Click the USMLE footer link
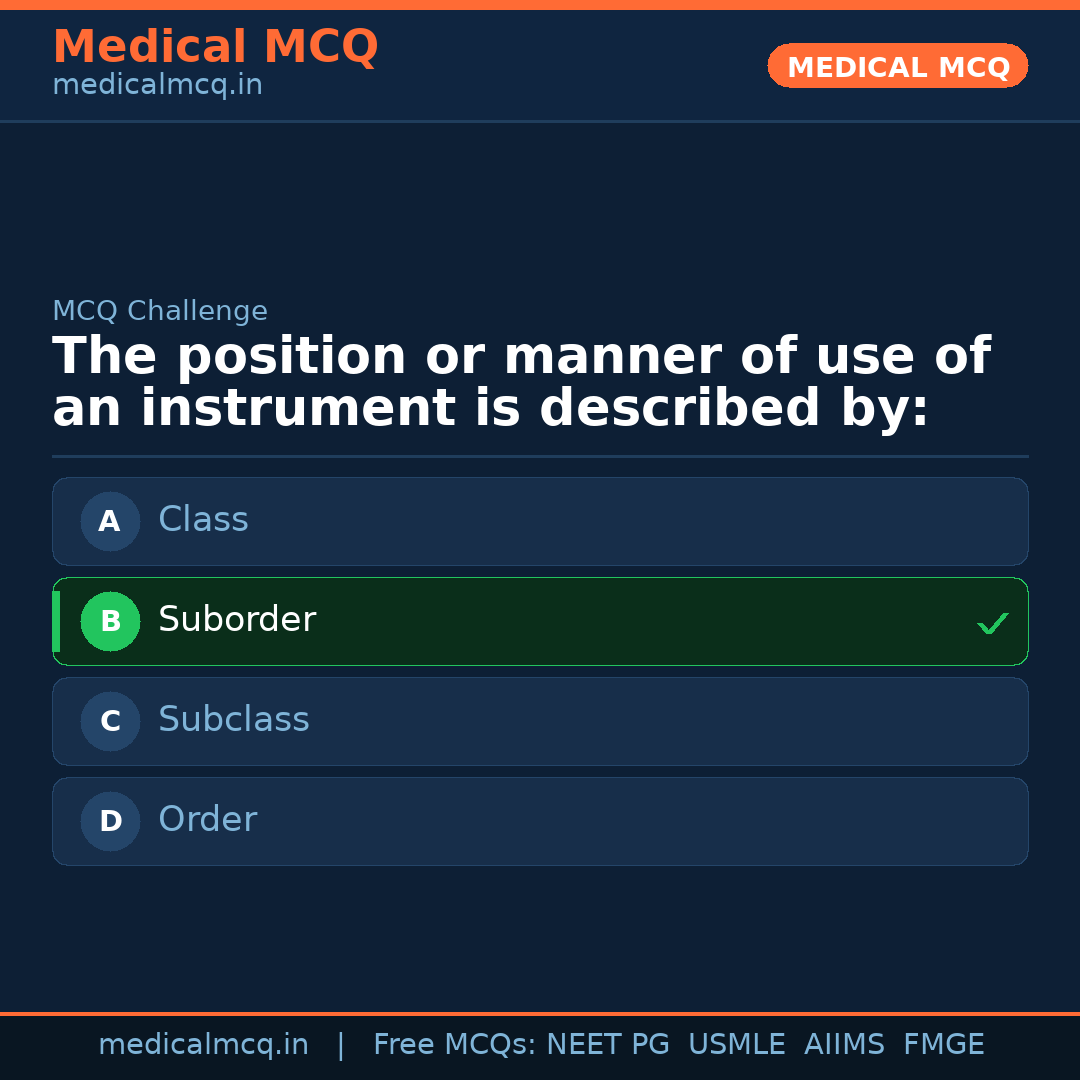The width and height of the screenshot is (1080, 1080). (x=737, y=1044)
